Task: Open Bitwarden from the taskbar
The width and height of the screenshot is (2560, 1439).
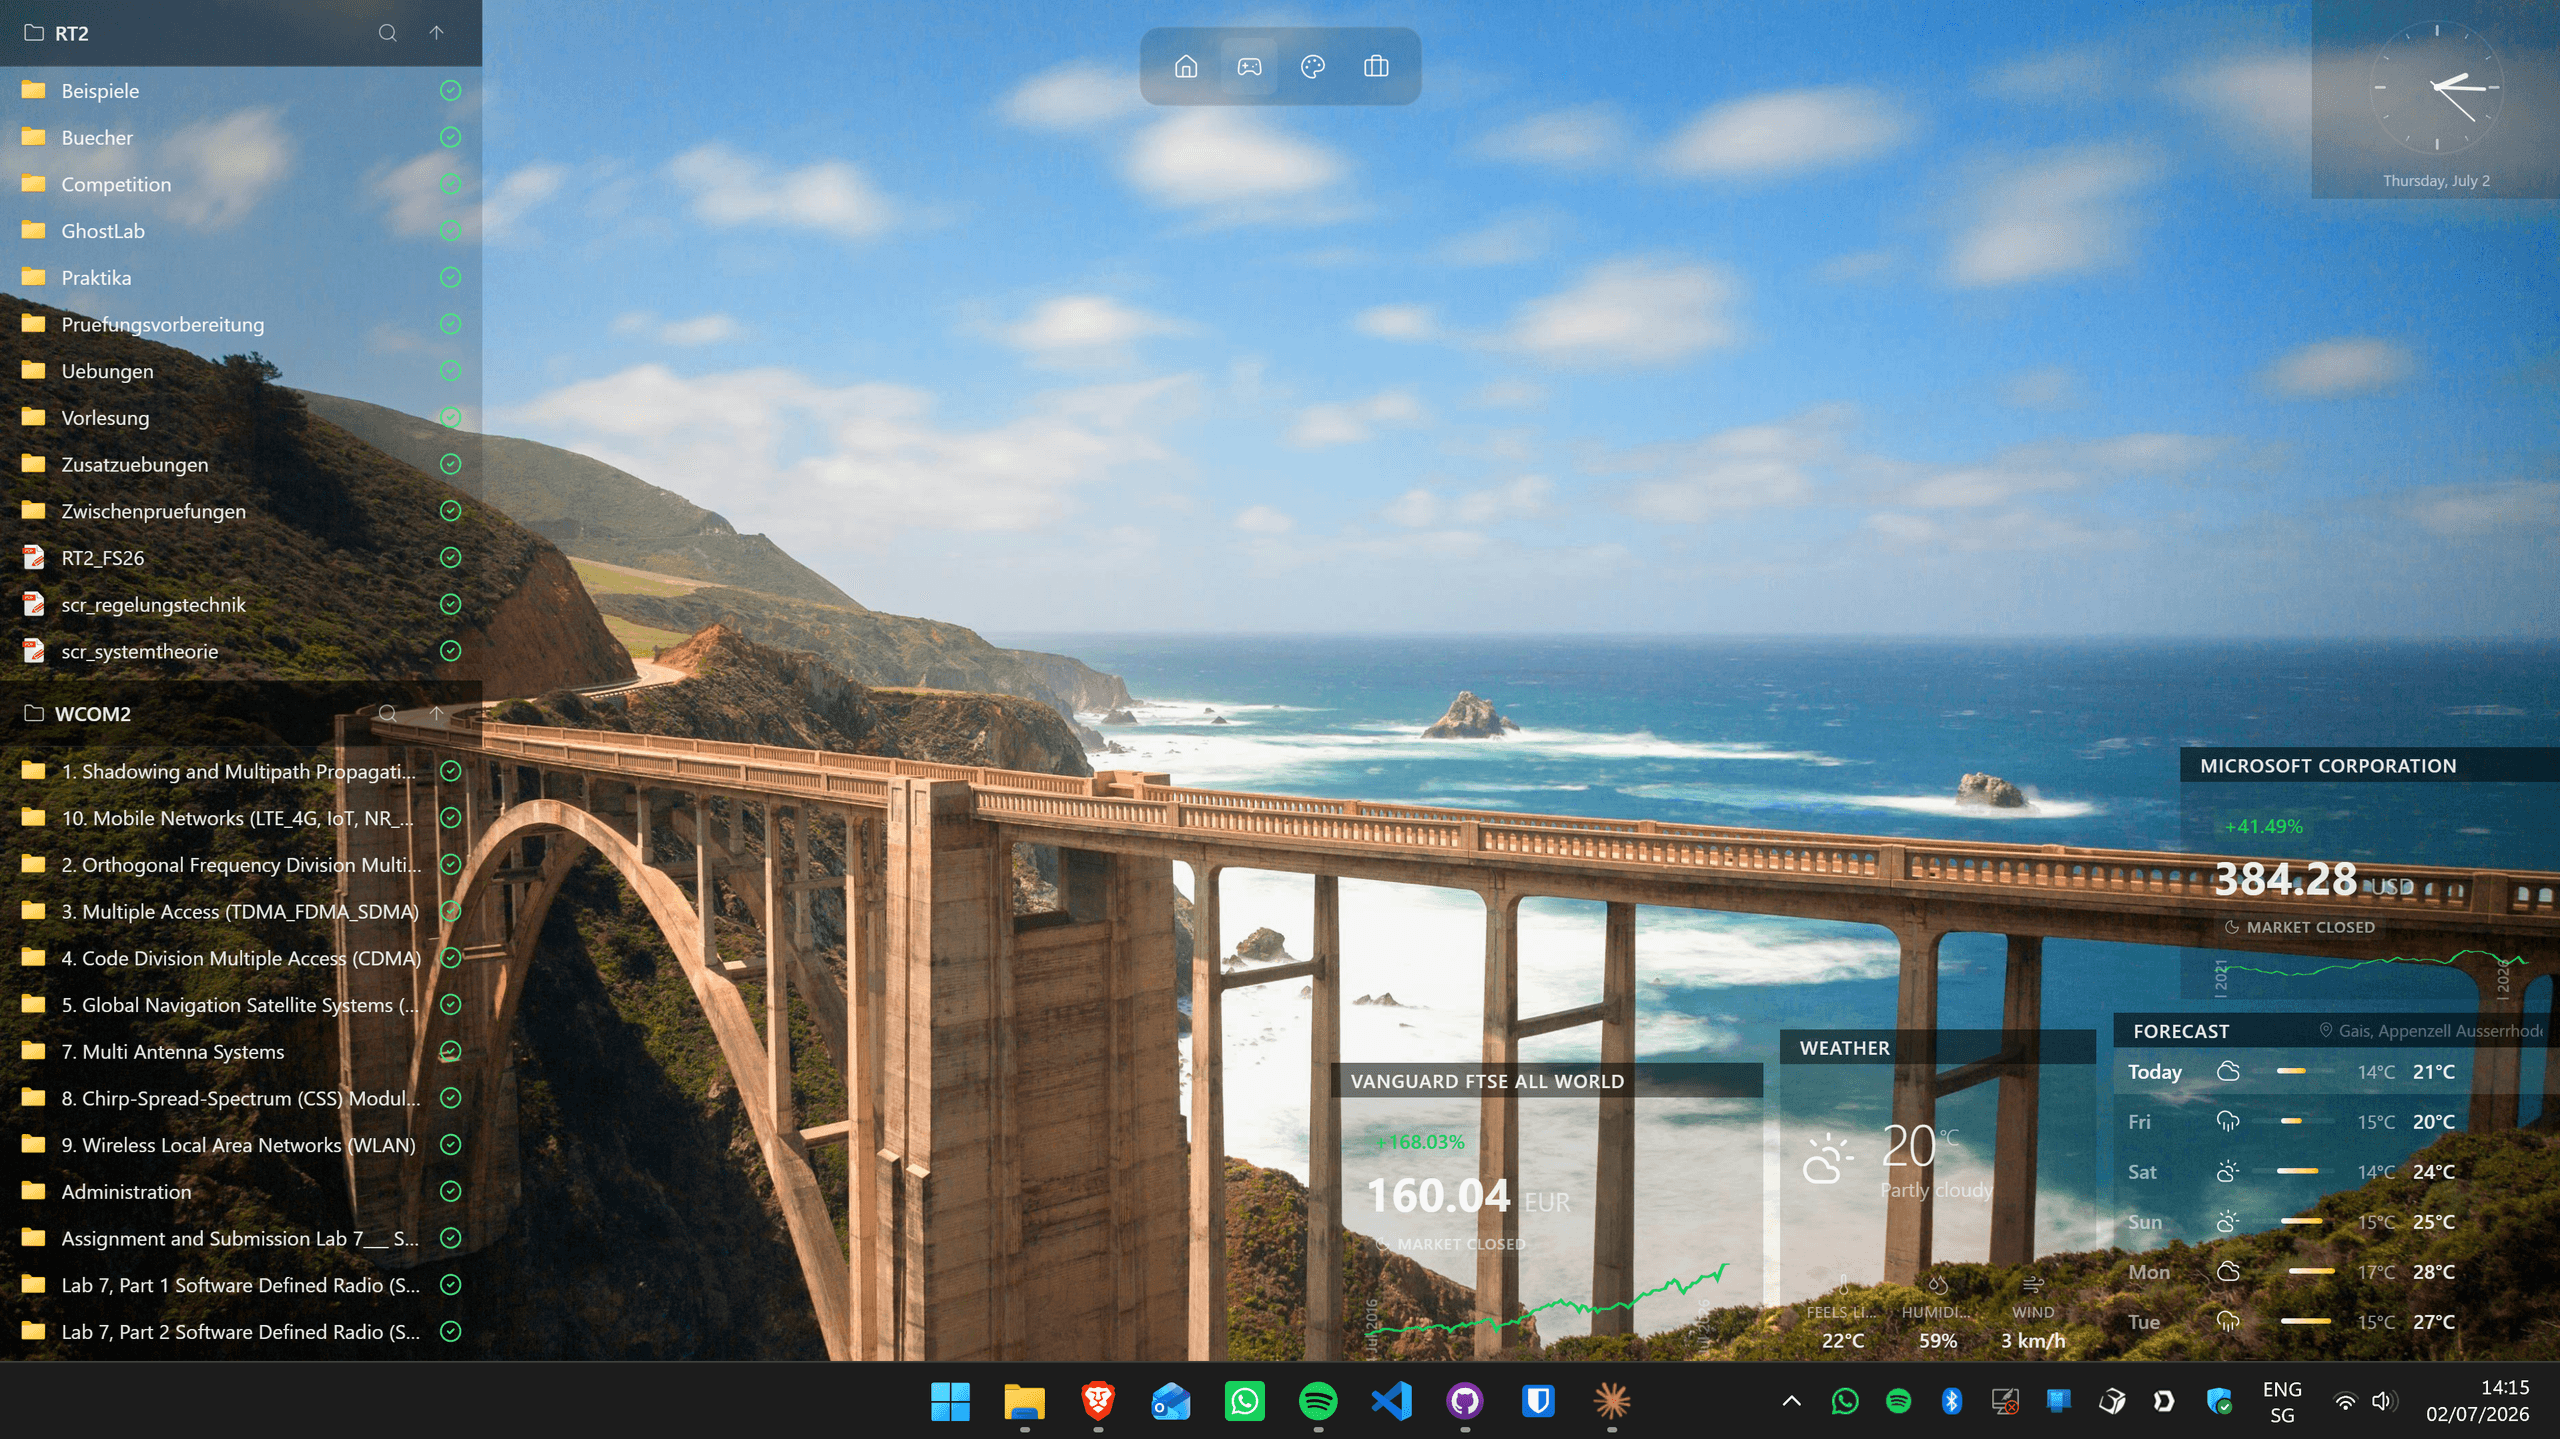Action: [1539, 1401]
